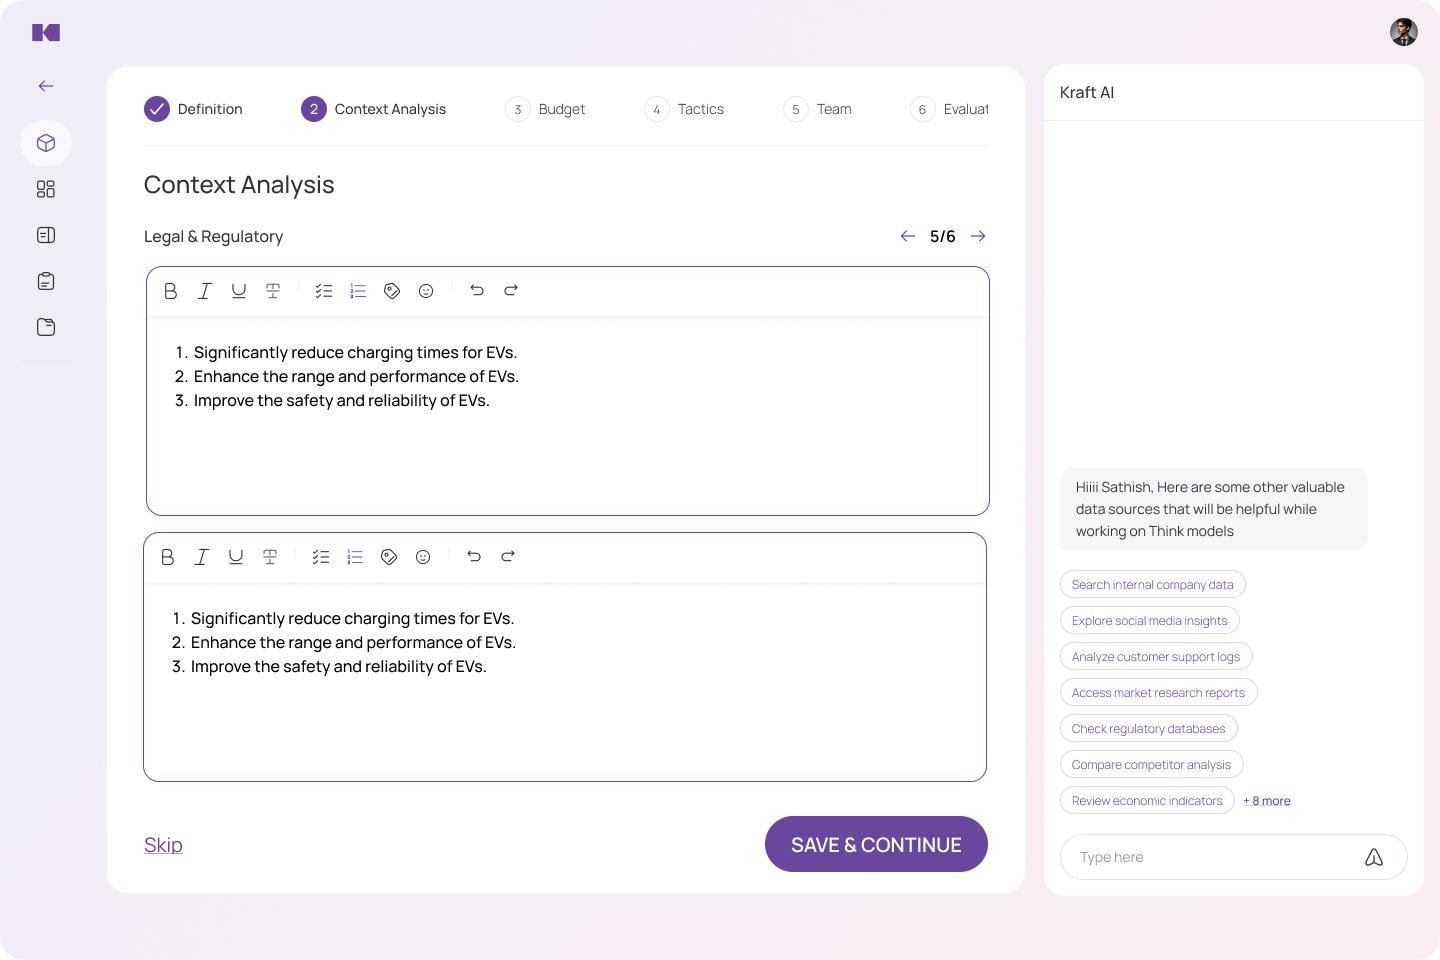Toggle numbered list in the second editor

(x=355, y=557)
